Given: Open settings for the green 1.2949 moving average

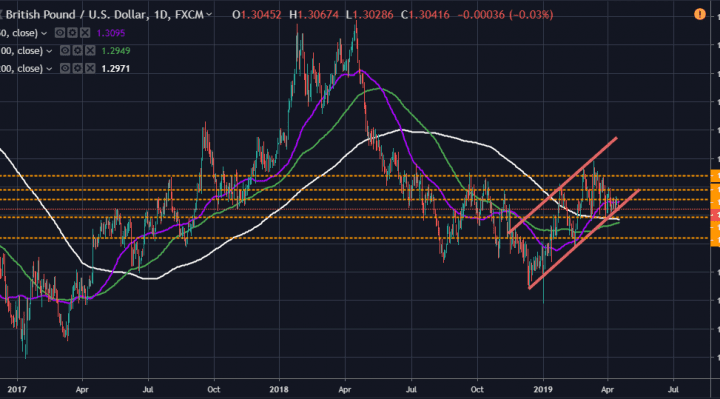Looking at the screenshot, I should click(78, 51).
